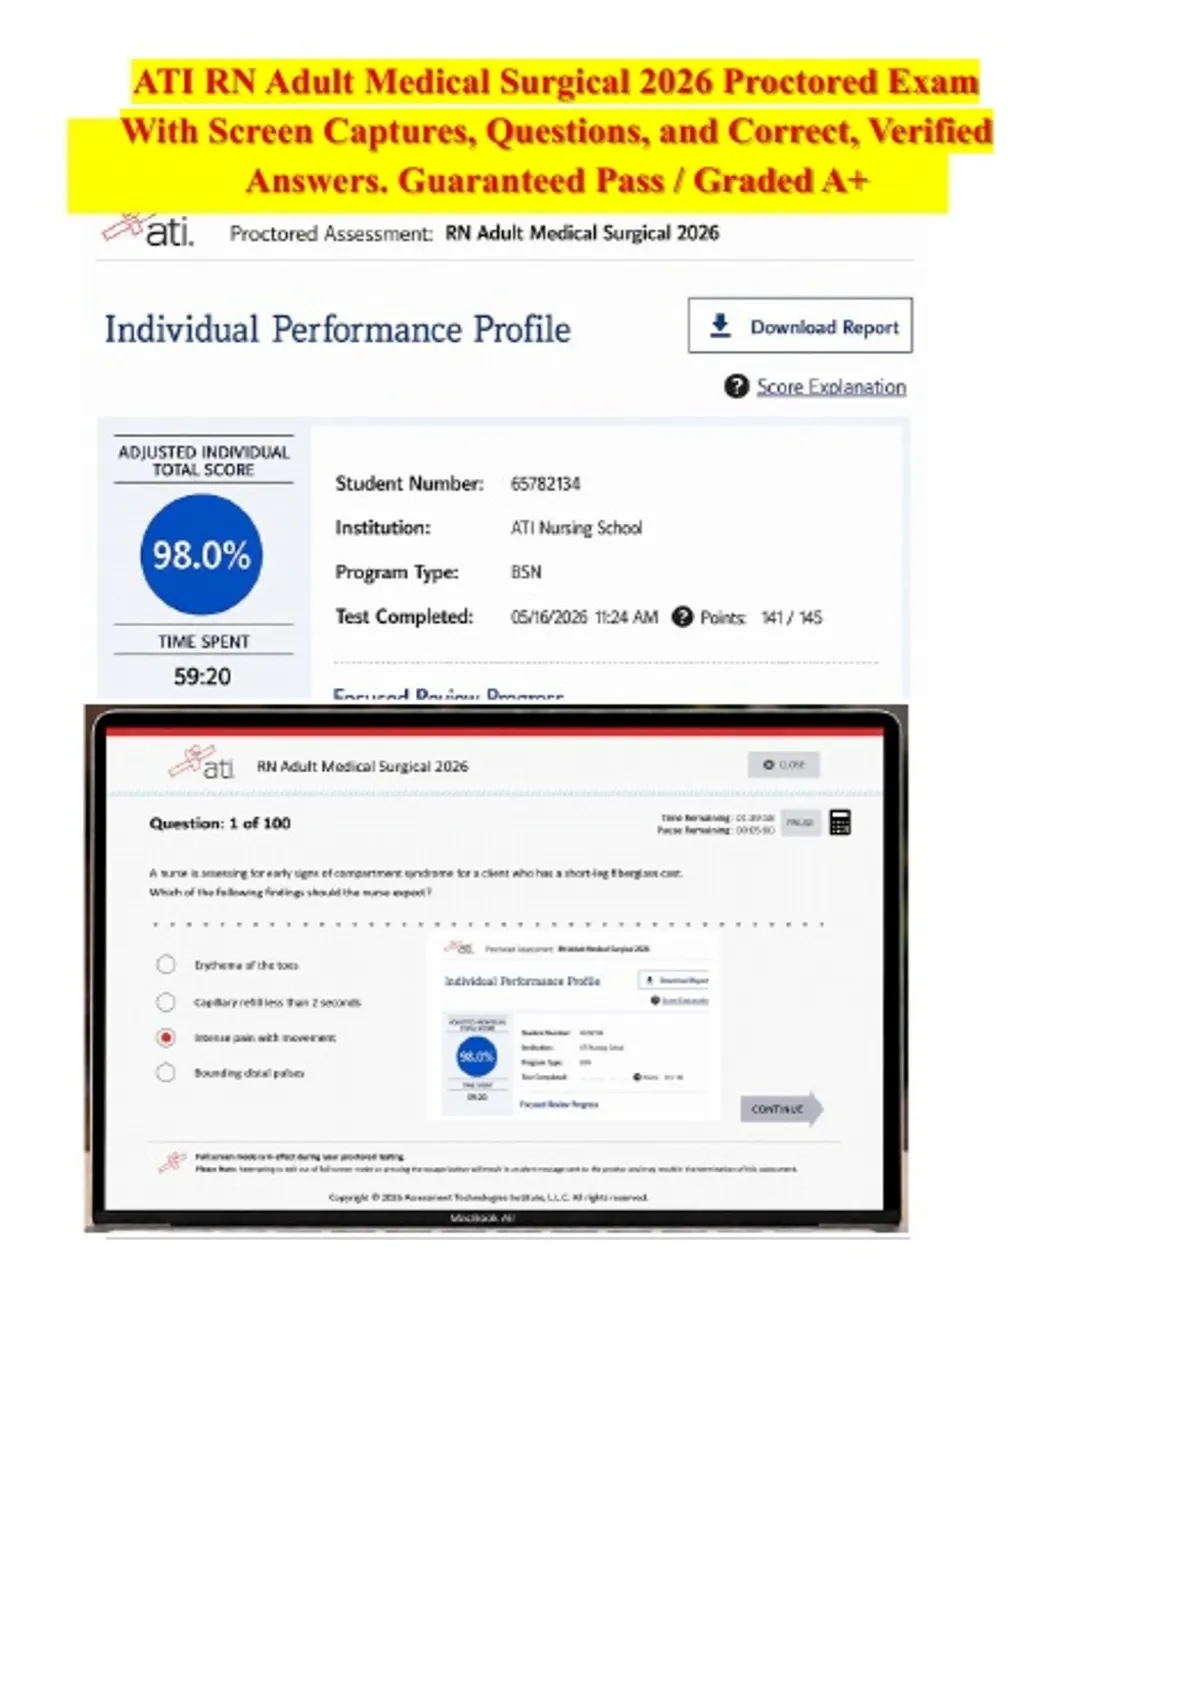Click the embedded performance profile thumbnail
This screenshot has height=1700, width=1200.
576,1028
